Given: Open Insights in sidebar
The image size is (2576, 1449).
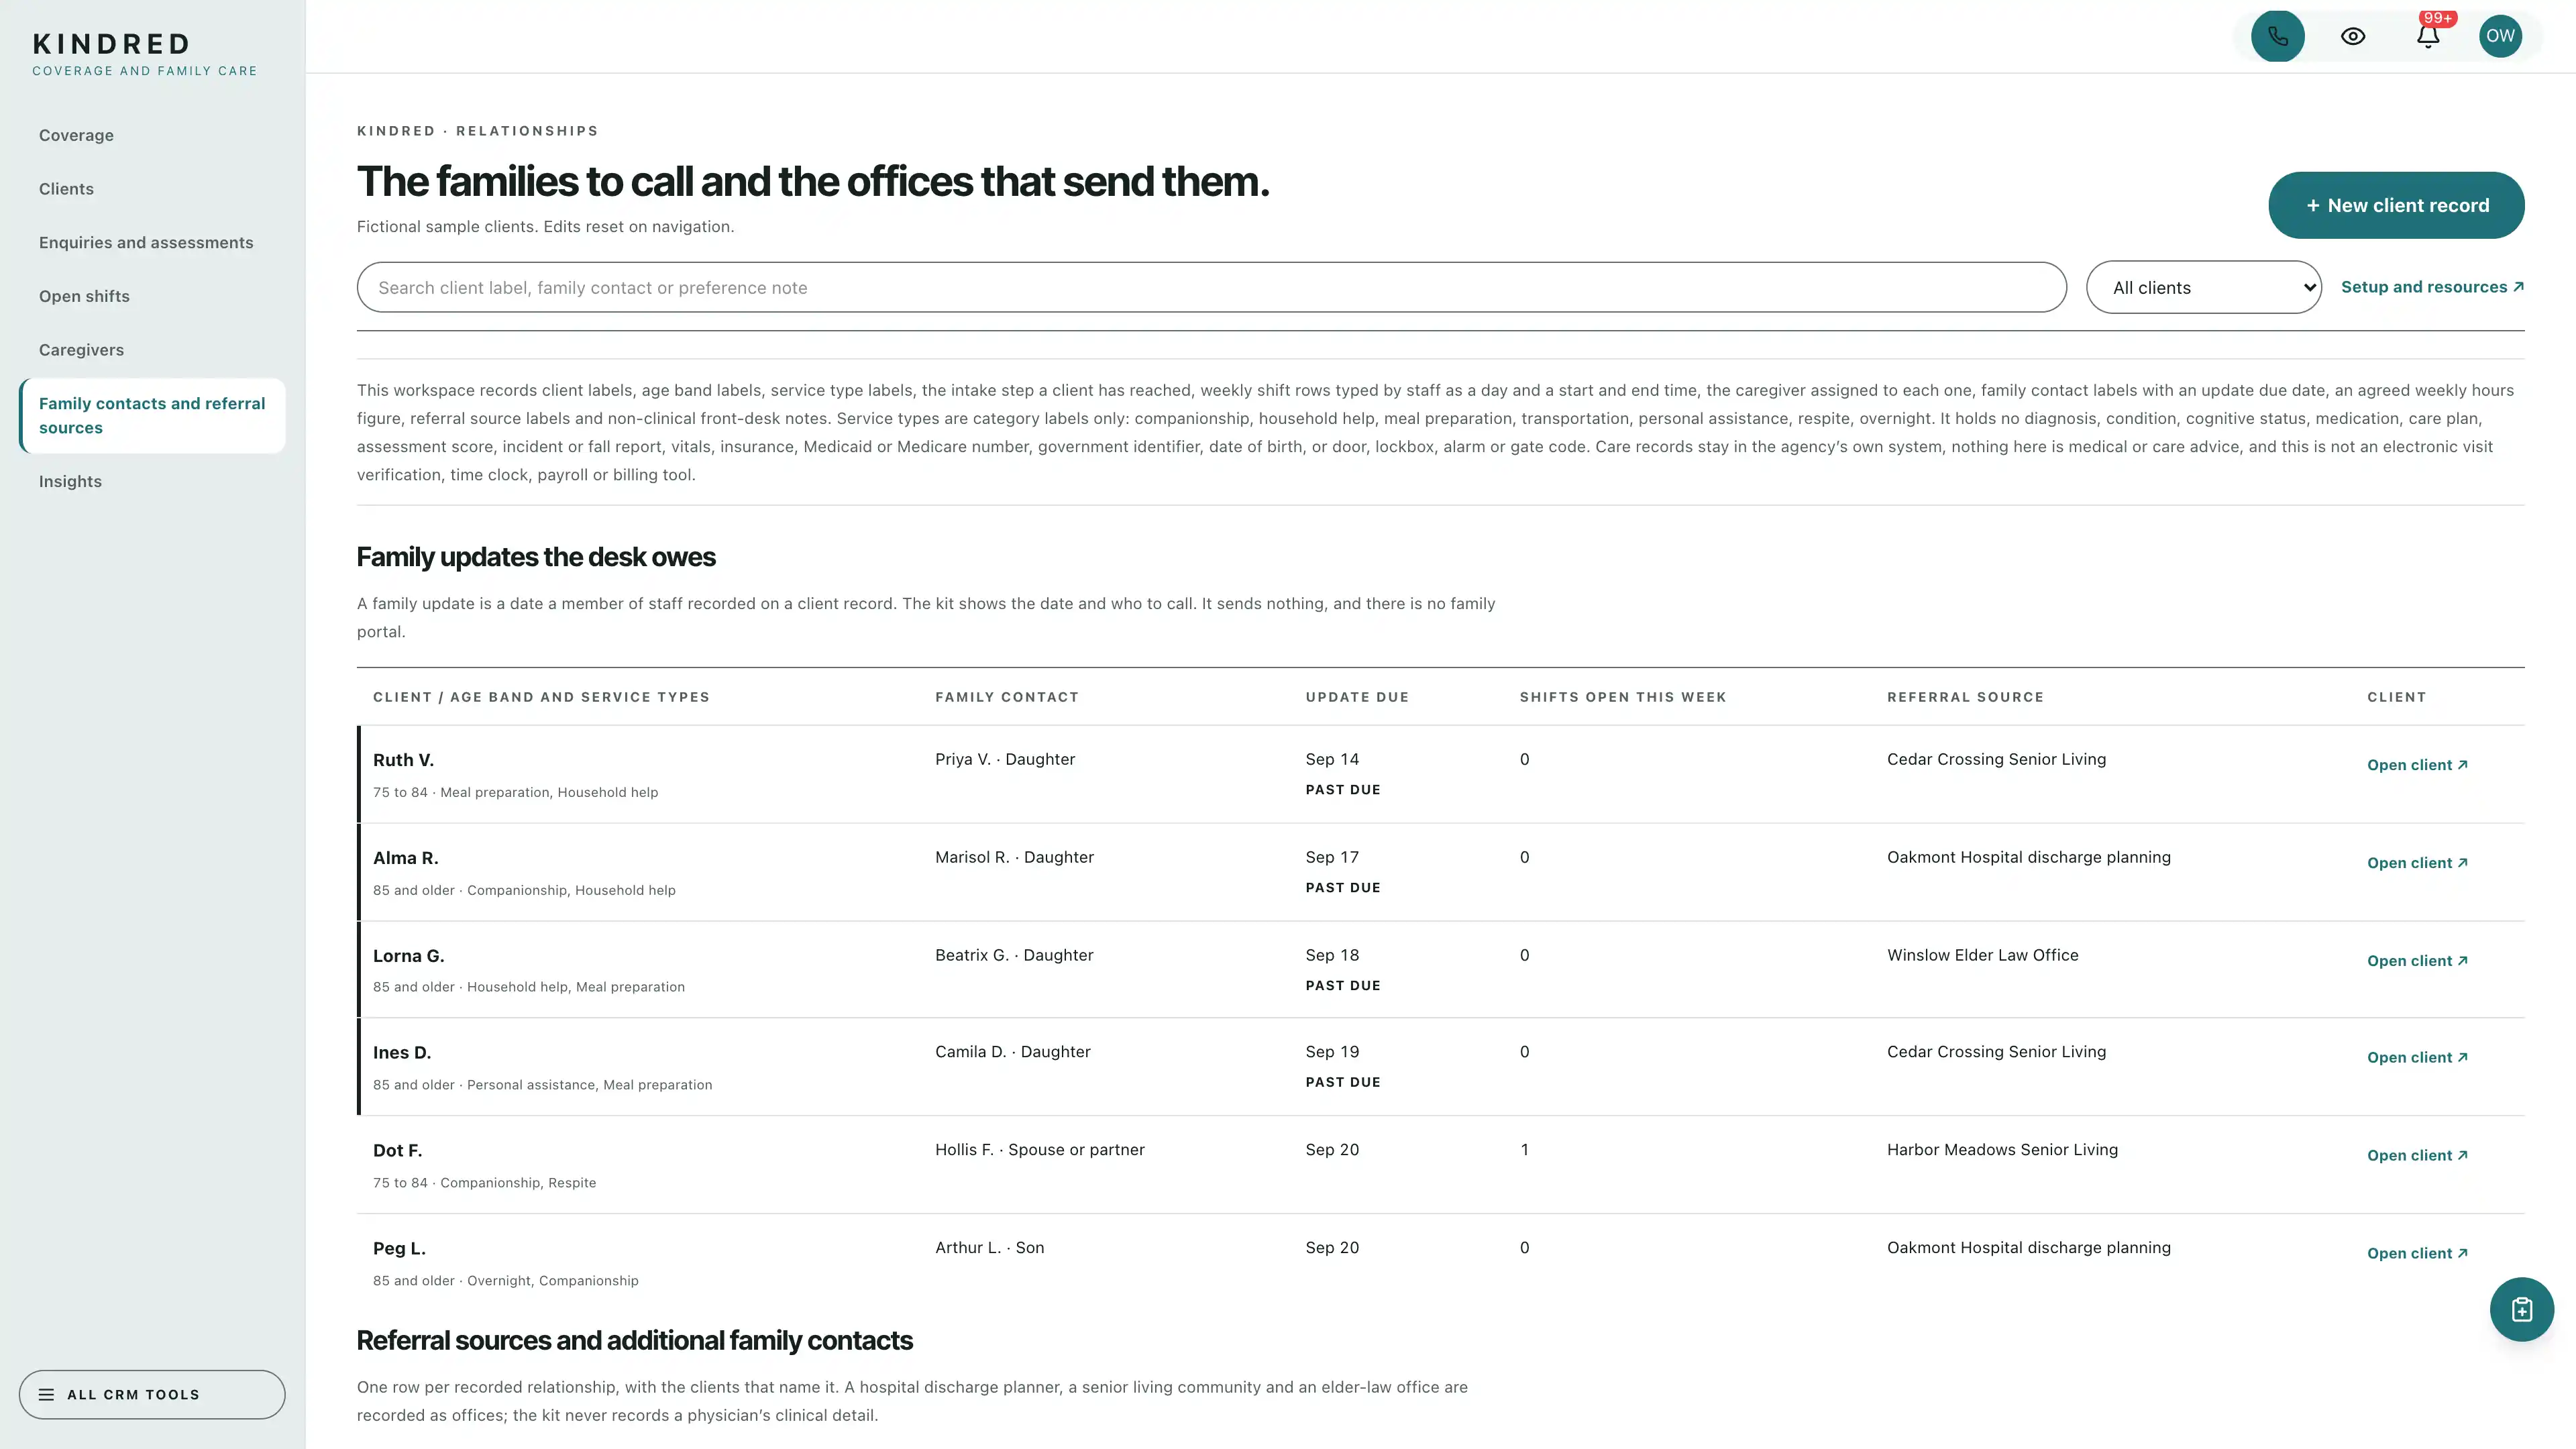Looking at the screenshot, I should (70, 481).
